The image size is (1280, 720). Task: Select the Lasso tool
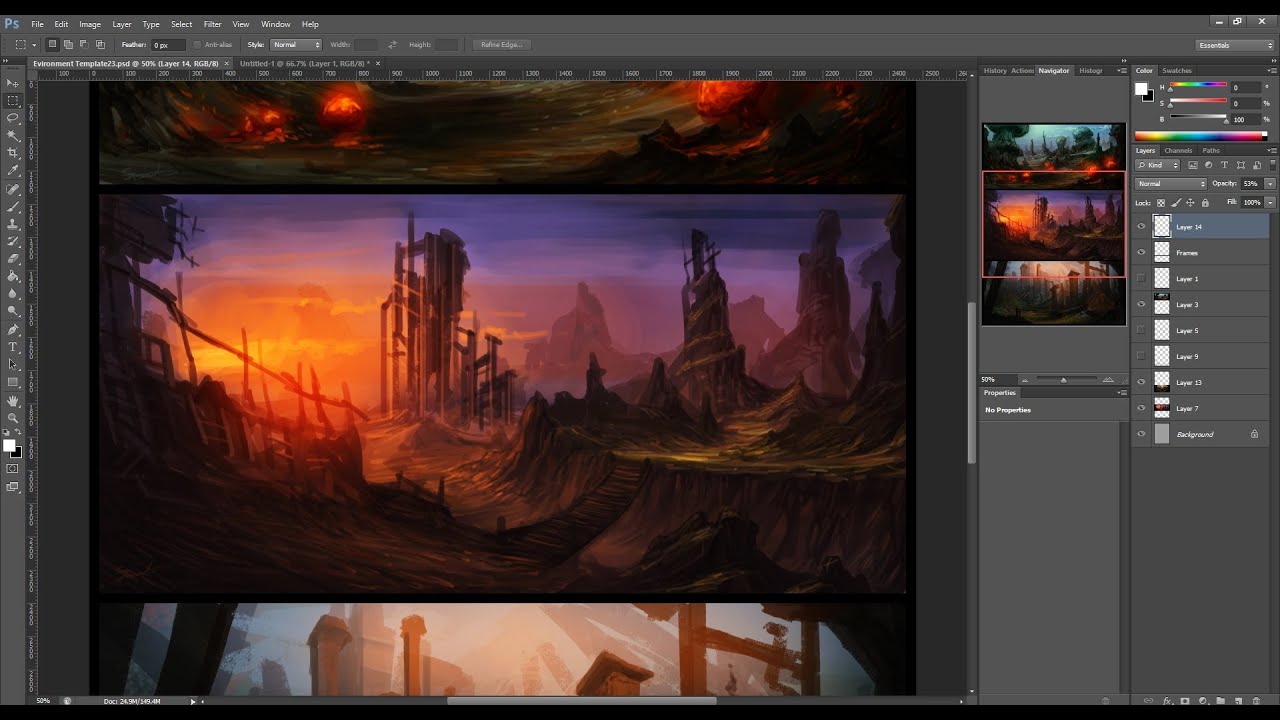pos(13,118)
